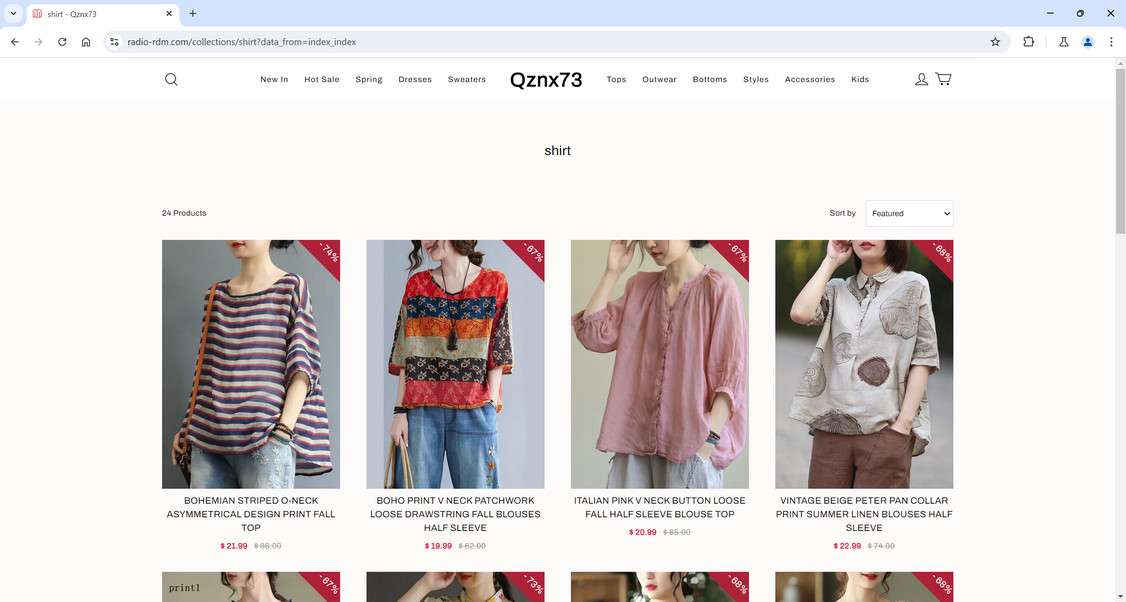The width and height of the screenshot is (1126, 602).
Task: Open the New In menu
Action: (x=274, y=80)
